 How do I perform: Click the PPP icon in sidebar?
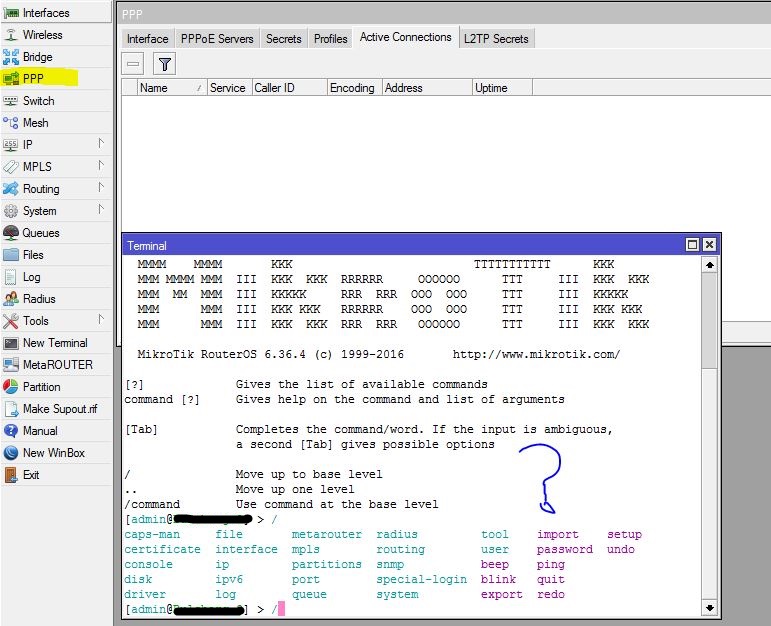[11, 79]
